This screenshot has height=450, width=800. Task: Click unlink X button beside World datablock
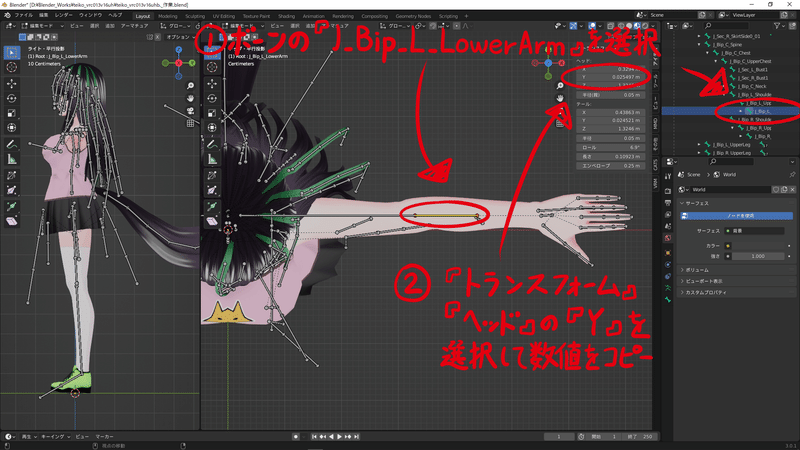pyautogui.click(x=792, y=189)
